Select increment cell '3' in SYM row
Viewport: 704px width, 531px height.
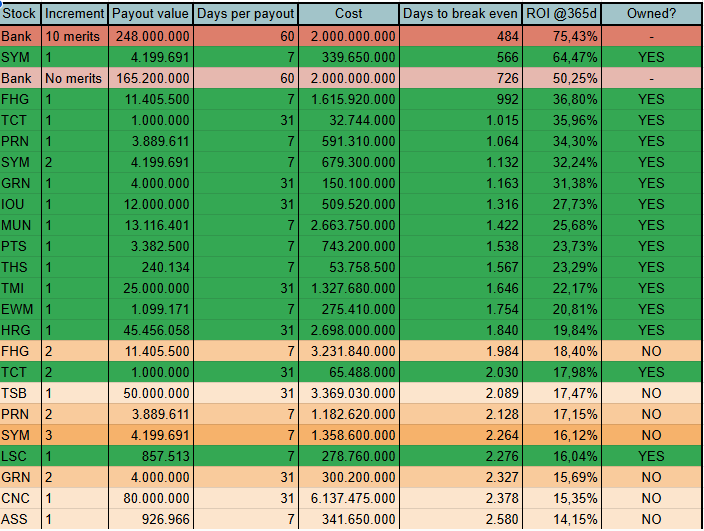[x=75, y=435]
